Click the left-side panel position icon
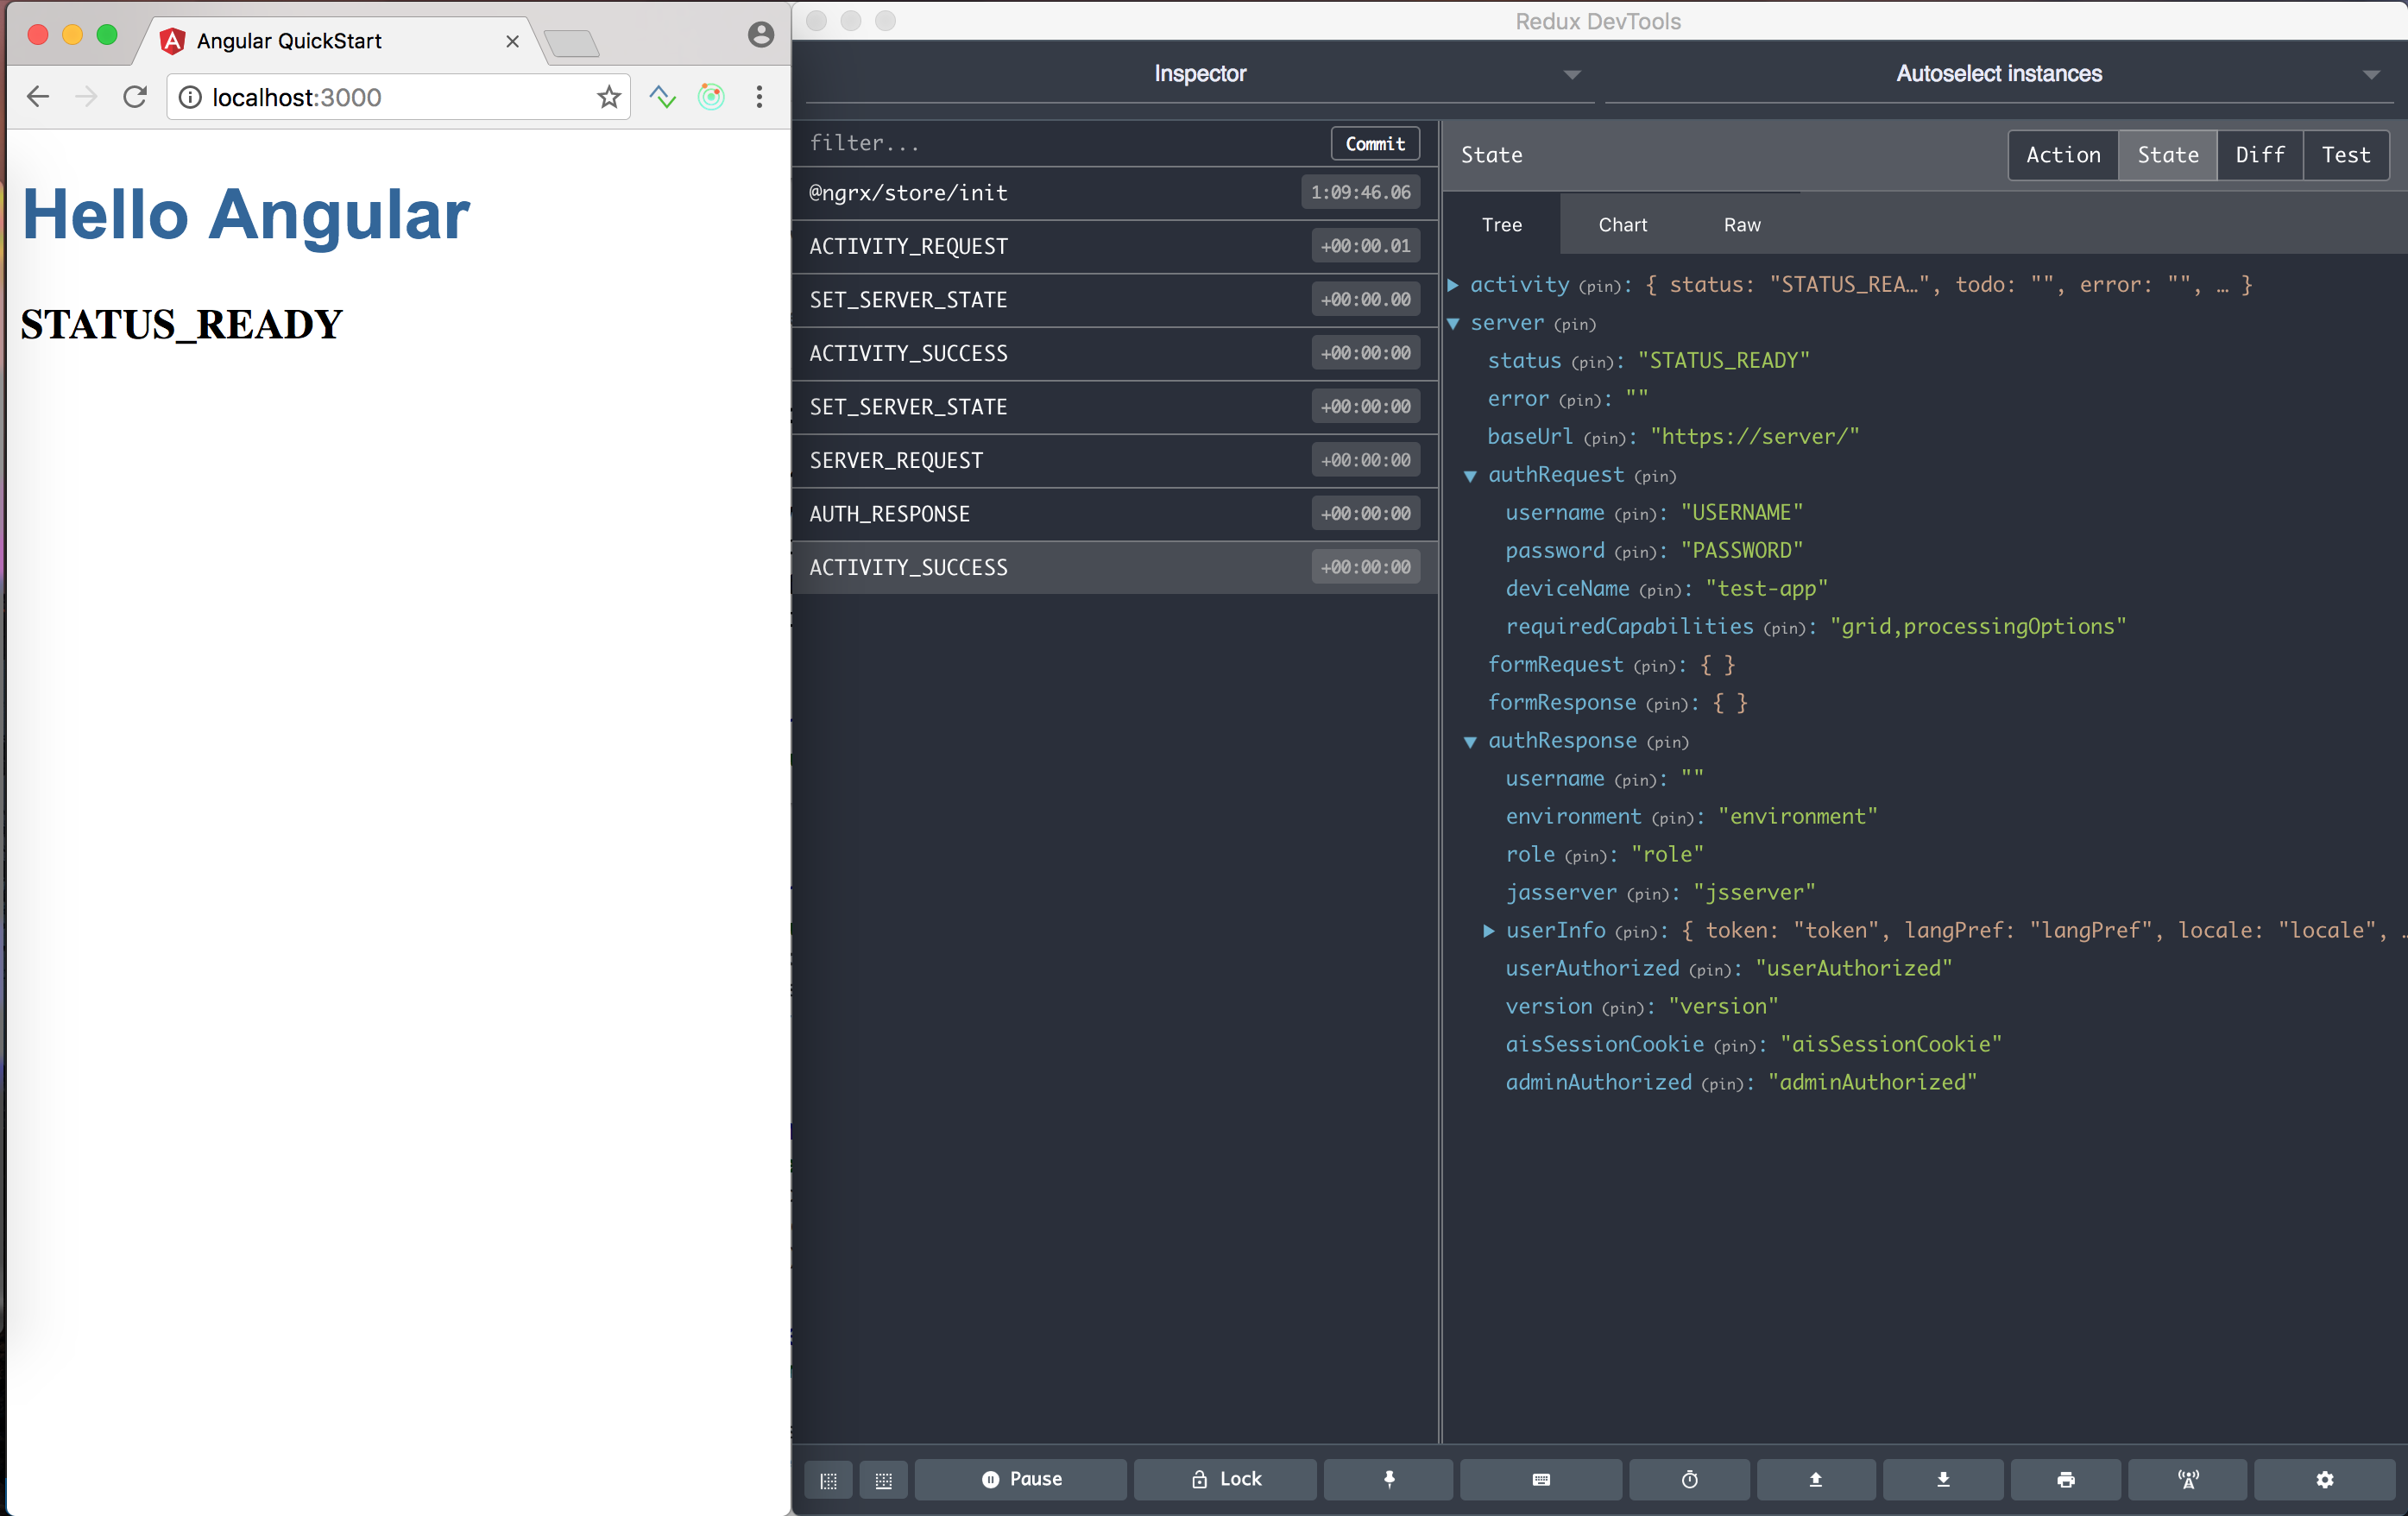Image resolution: width=2408 pixels, height=1516 pixels. coord(828,1479)
